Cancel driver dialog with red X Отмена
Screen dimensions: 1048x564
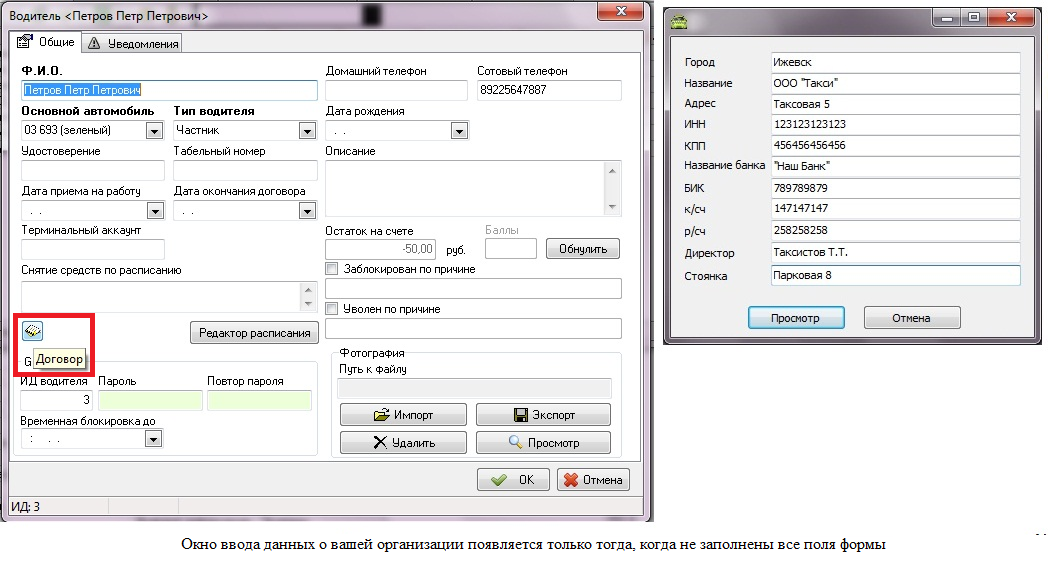tap(593, 480)
